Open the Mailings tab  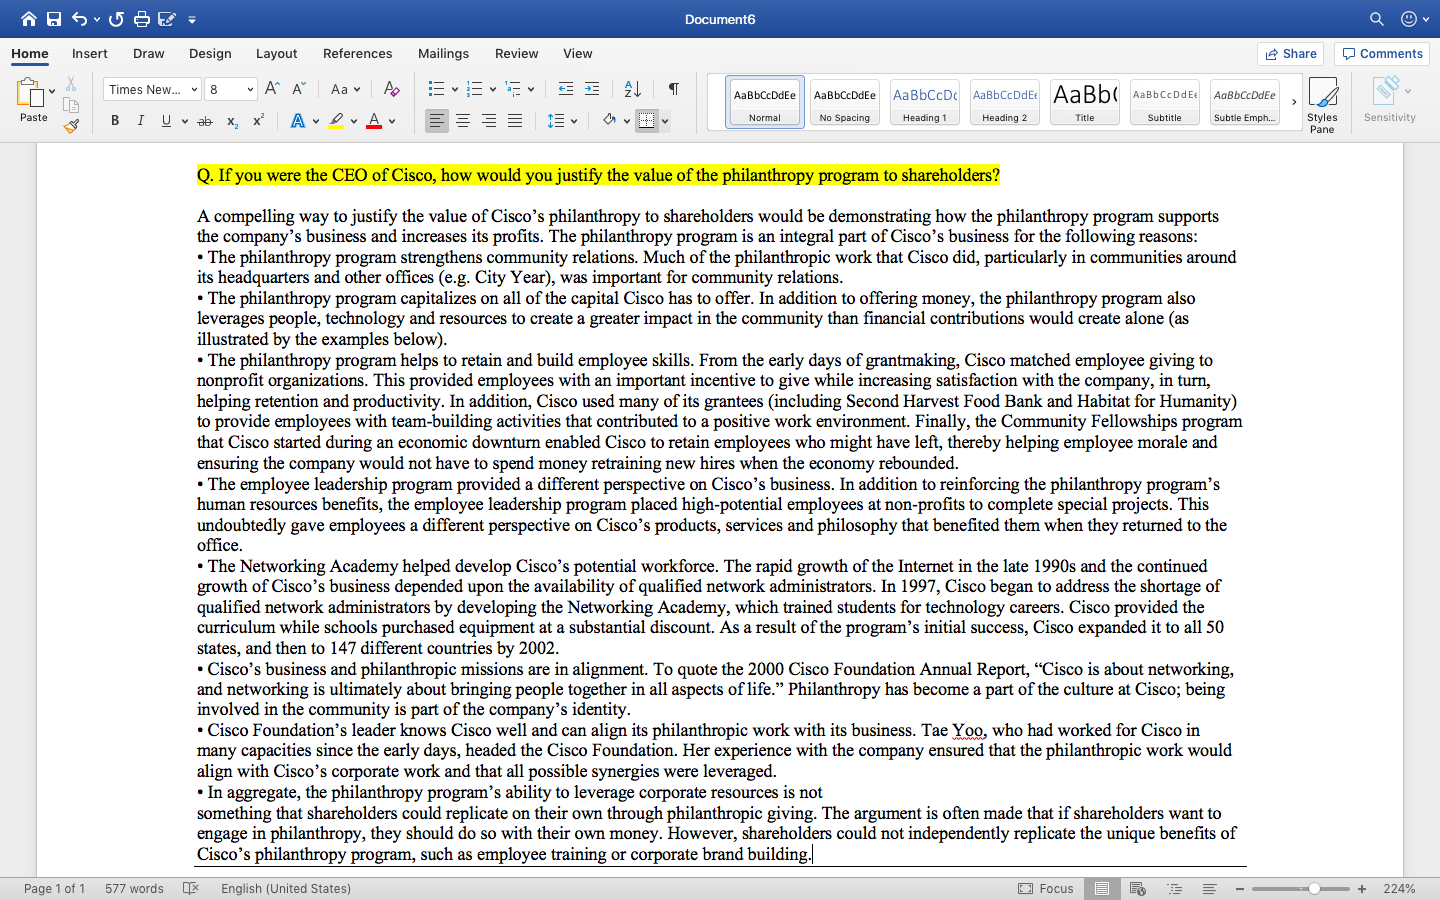[443, 54]
